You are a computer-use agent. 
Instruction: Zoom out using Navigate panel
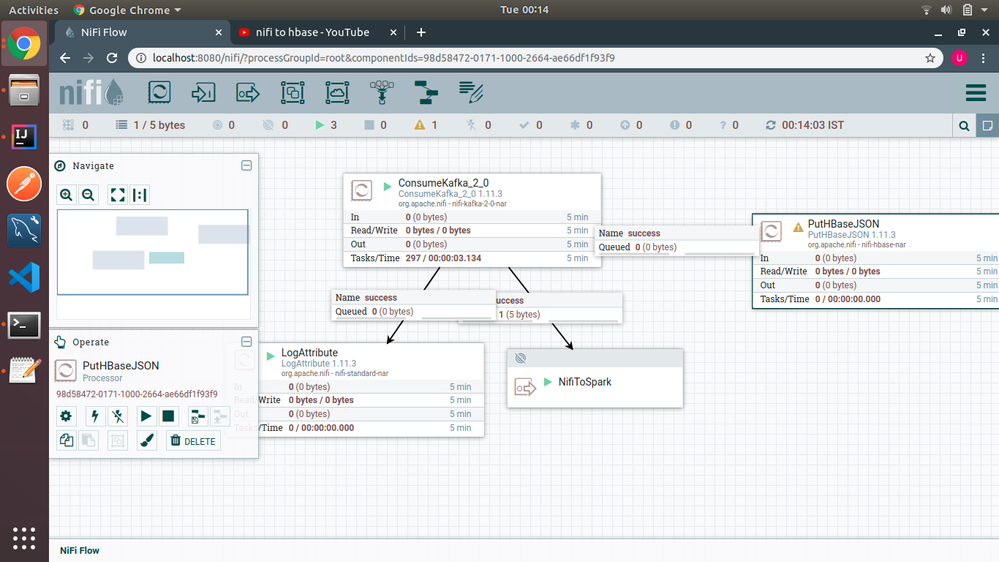[89, 195]
